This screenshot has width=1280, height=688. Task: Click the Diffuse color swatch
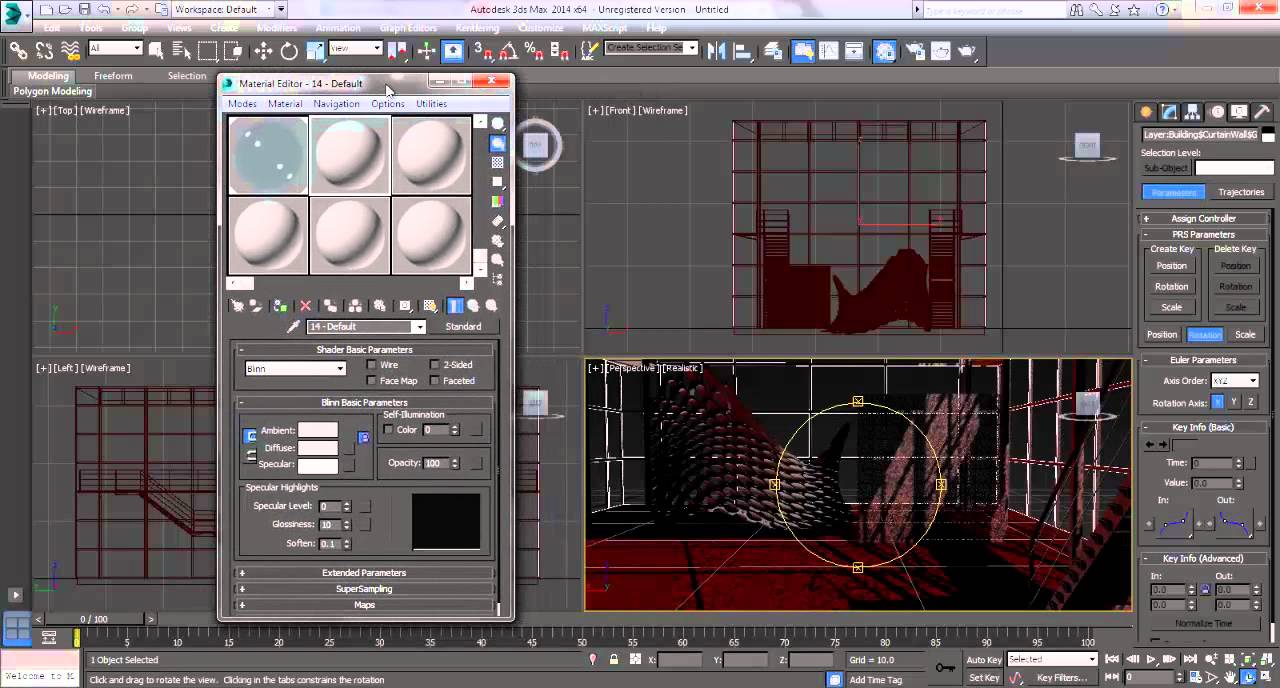click(x=318, y=448)
